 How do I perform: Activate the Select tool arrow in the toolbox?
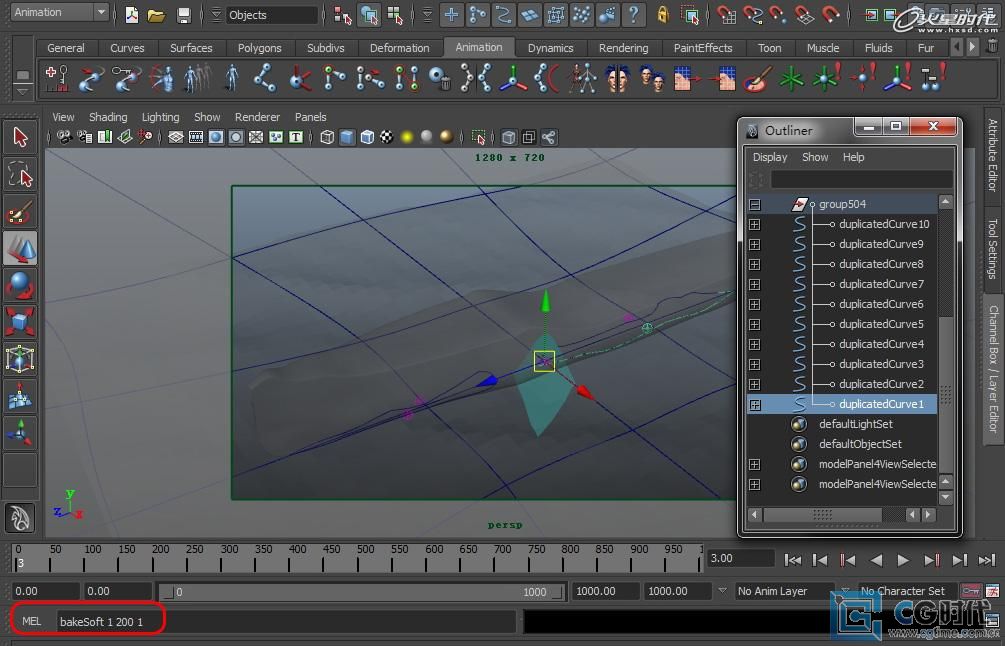(20, 137)
